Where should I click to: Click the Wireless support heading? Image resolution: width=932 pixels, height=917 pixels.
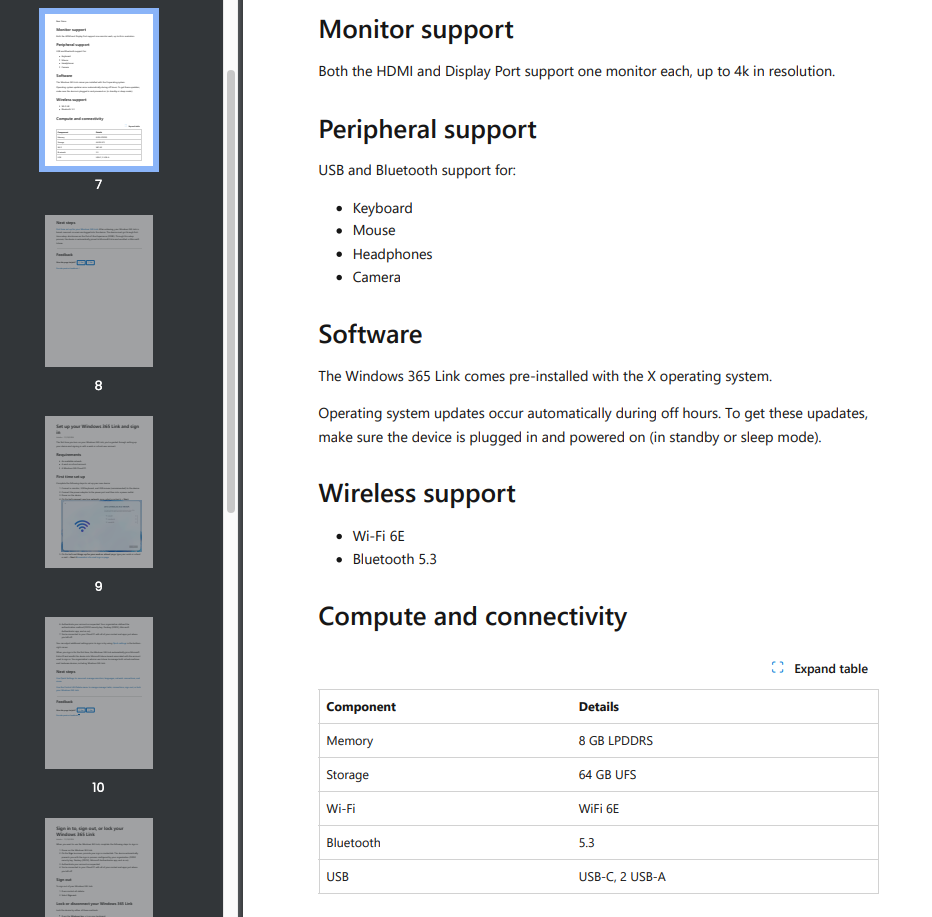417,493
